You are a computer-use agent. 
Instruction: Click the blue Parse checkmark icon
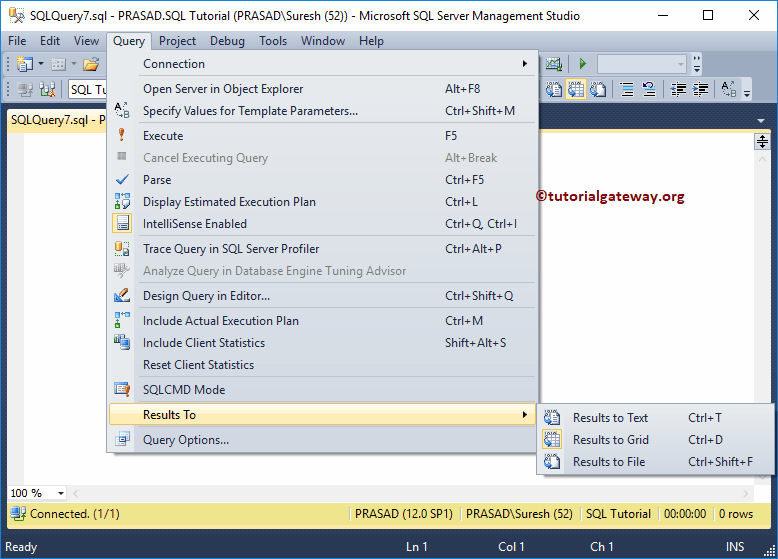(x=122, y=180)
